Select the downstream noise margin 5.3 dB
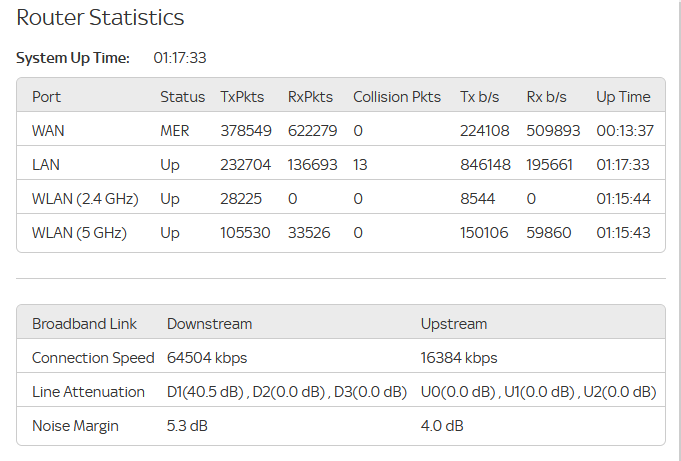This screenshot has width=681, height=461. 187,425
